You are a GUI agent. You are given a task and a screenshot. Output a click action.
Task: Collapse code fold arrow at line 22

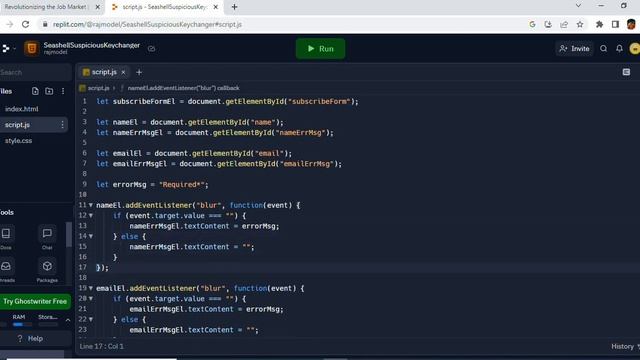click(x=91, y=319)
